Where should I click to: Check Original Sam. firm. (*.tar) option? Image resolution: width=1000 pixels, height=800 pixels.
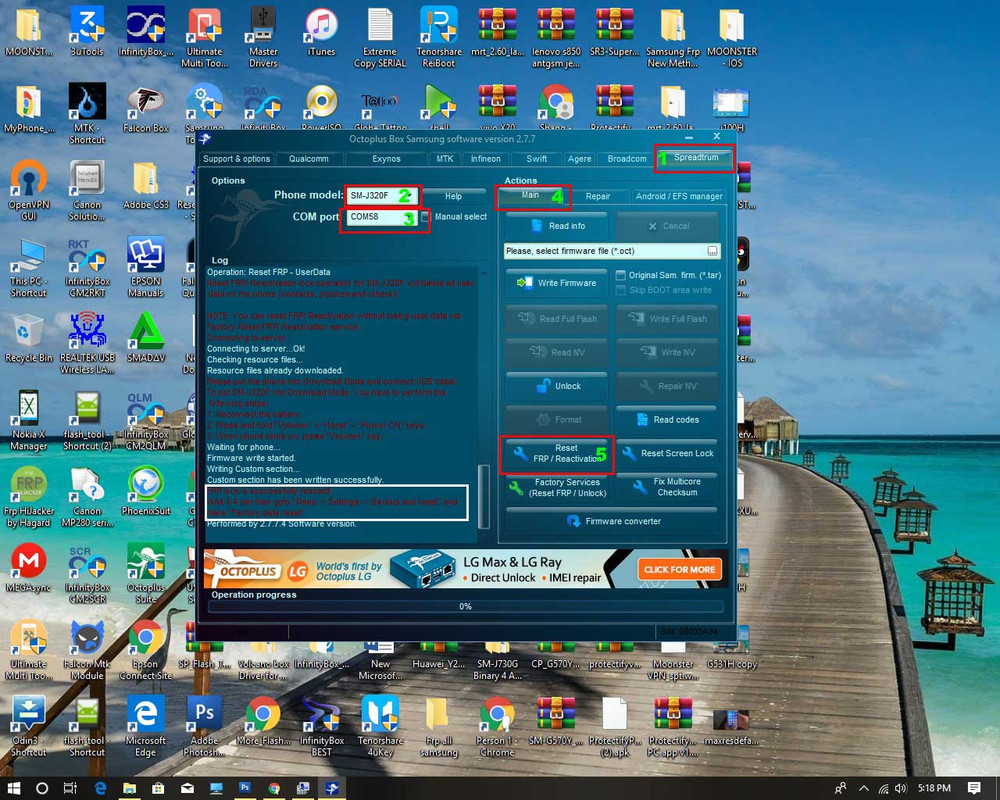(x=620, y=276)
